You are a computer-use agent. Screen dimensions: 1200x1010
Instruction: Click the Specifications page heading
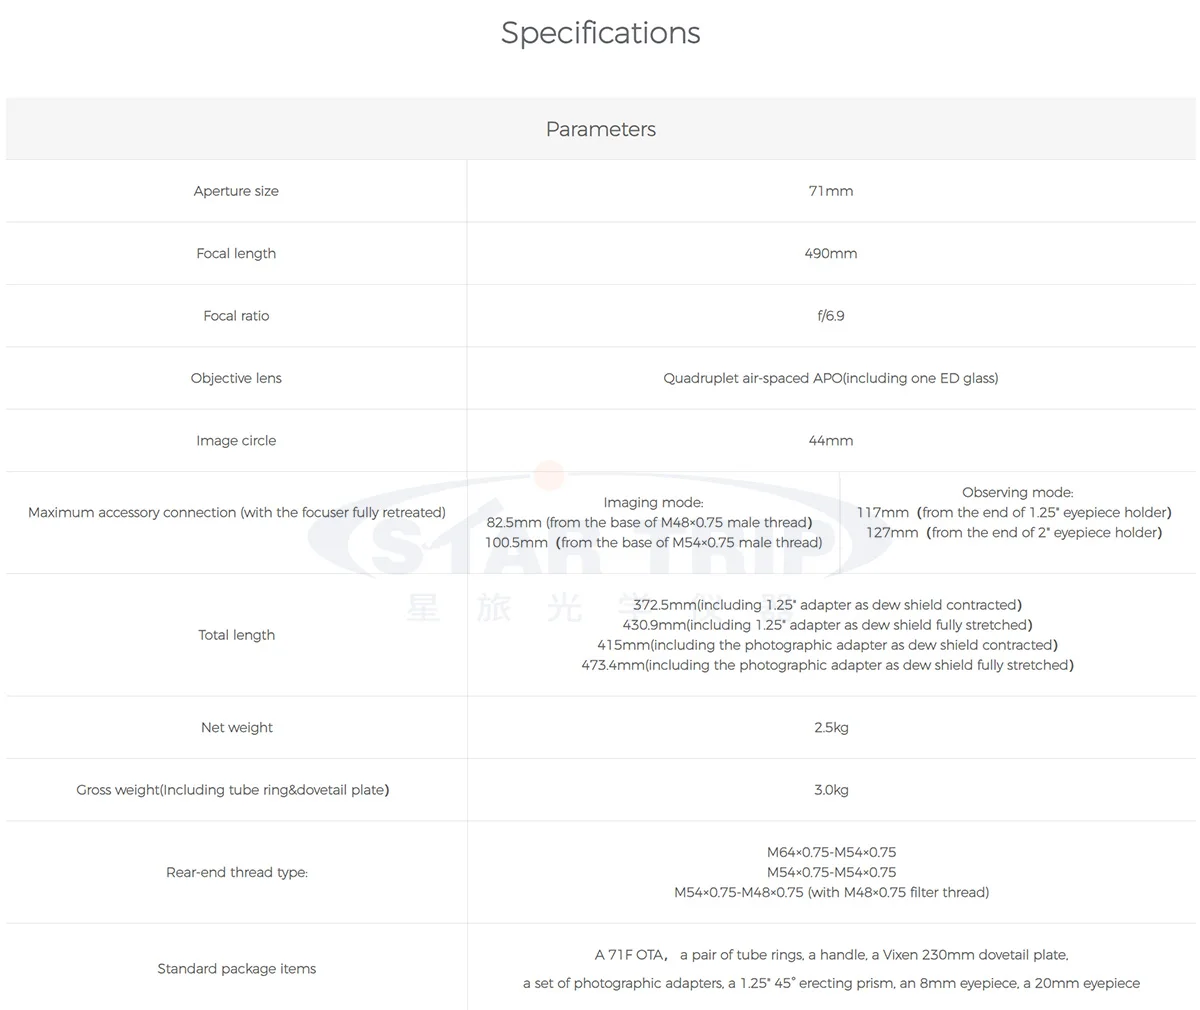(x=600, y=33)
